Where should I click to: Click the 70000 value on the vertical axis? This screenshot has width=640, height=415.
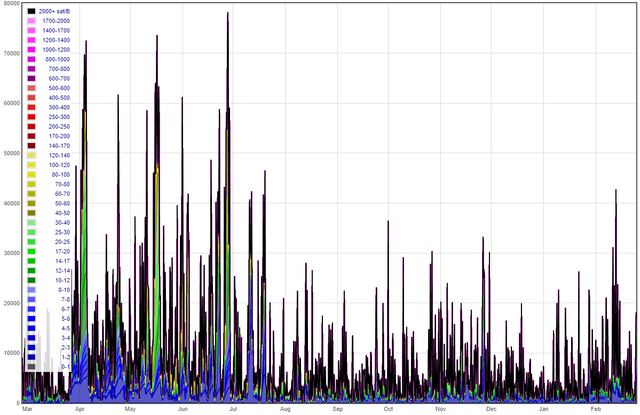coord(12,53)
